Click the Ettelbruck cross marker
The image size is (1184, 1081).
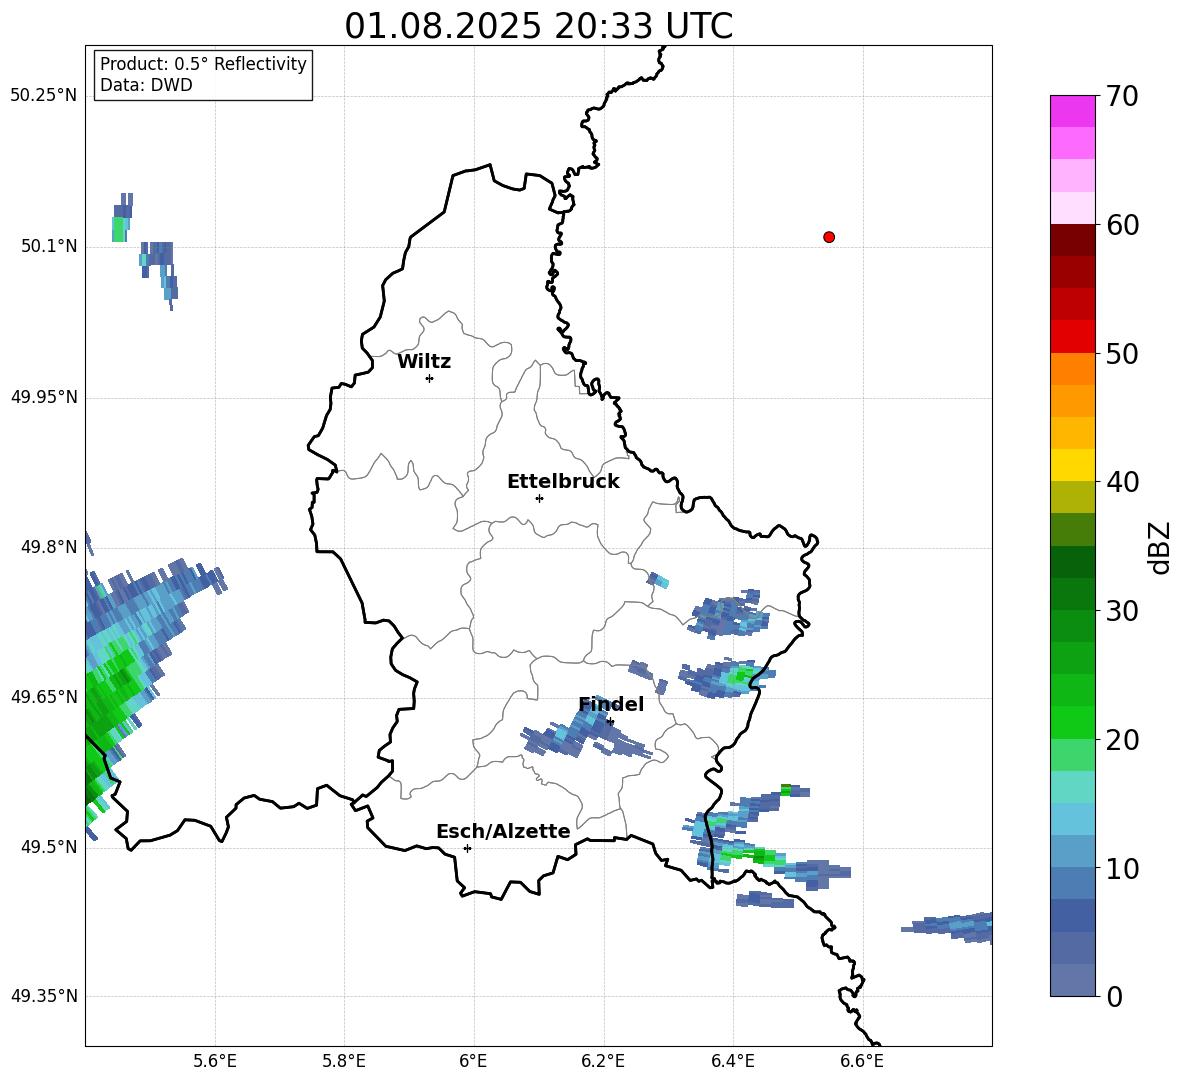coord(539,498)
